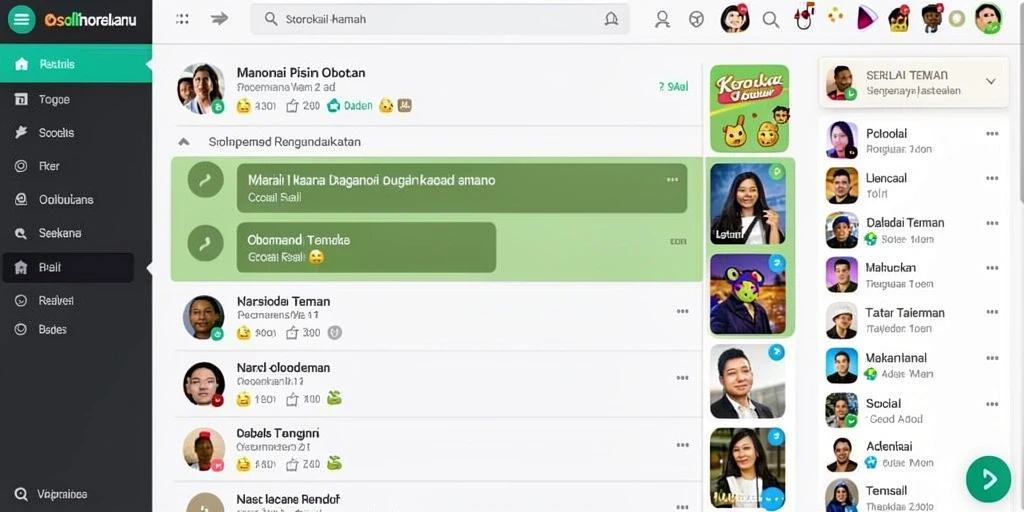Click the Daden label on Manonai post
Screen dimensions: 1024x512
[358, 106]
